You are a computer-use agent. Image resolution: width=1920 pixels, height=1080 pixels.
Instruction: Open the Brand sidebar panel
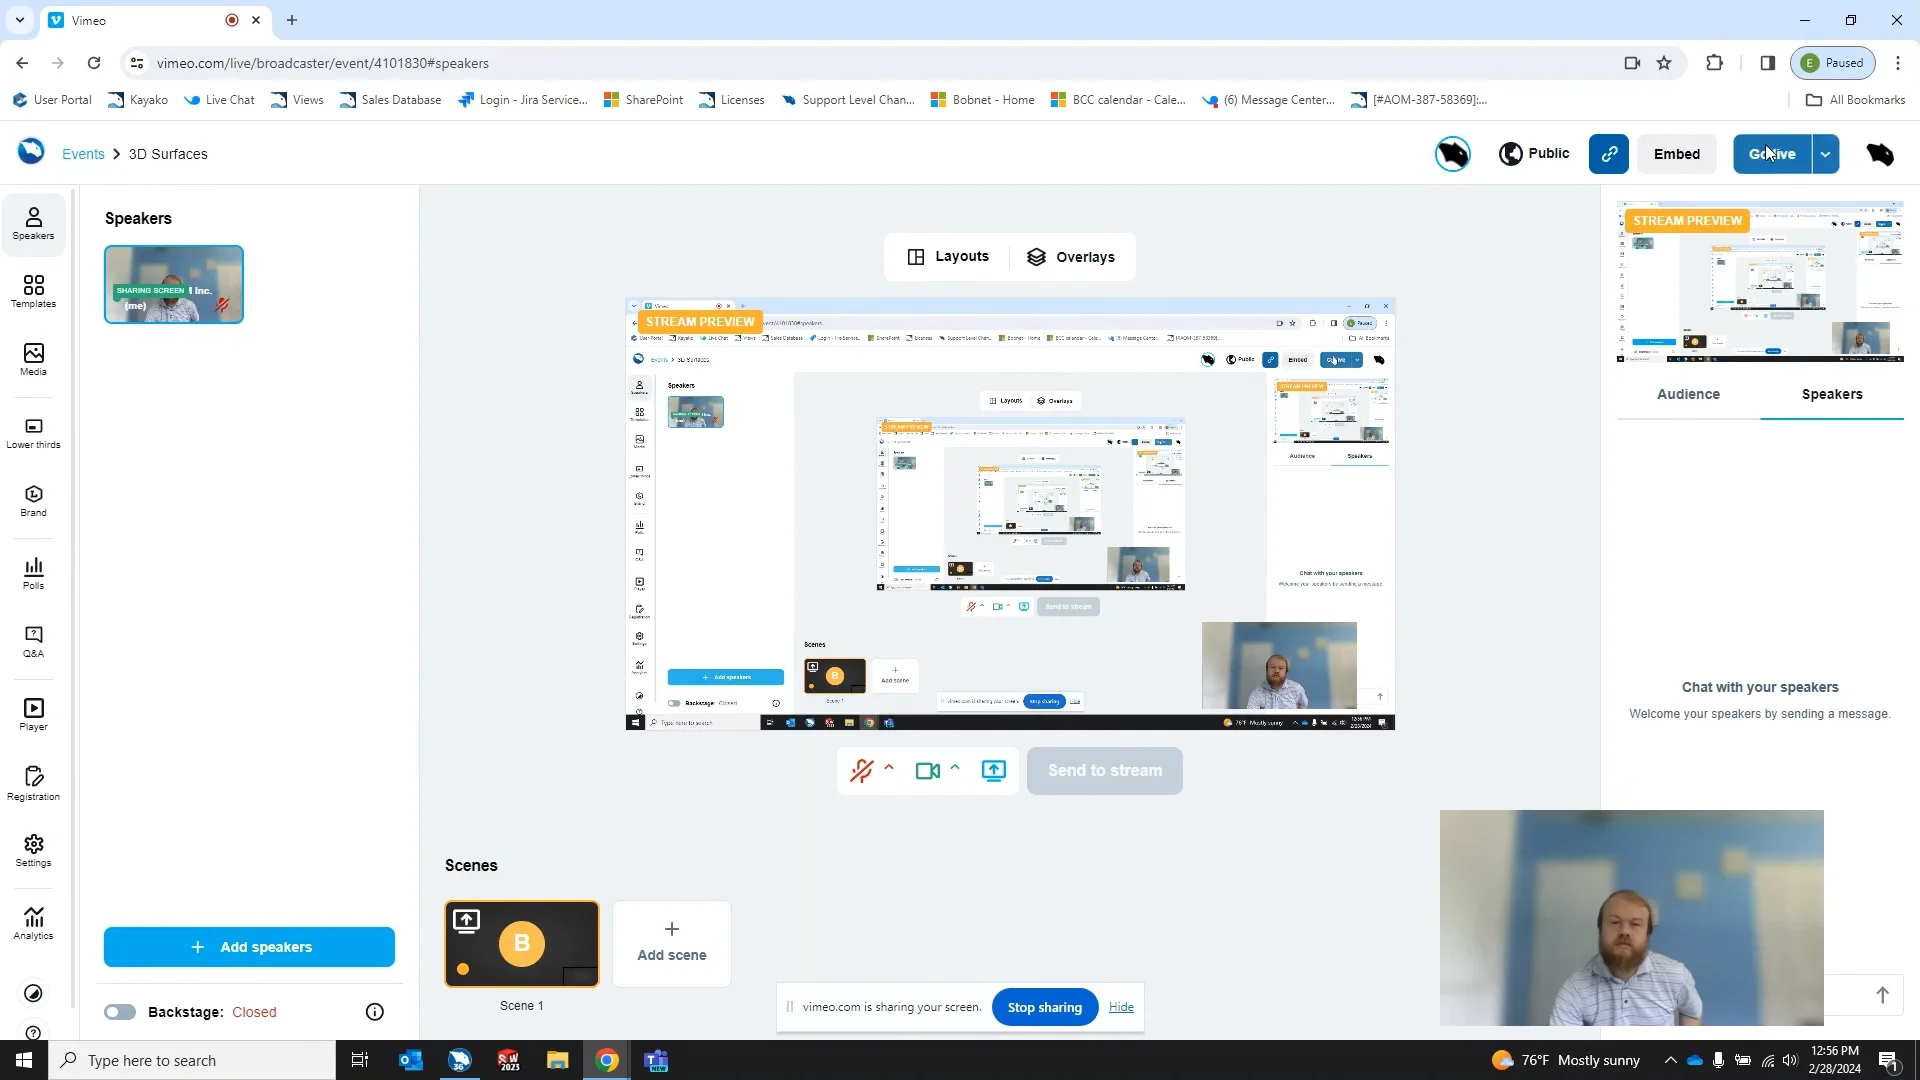click(33, 501)
